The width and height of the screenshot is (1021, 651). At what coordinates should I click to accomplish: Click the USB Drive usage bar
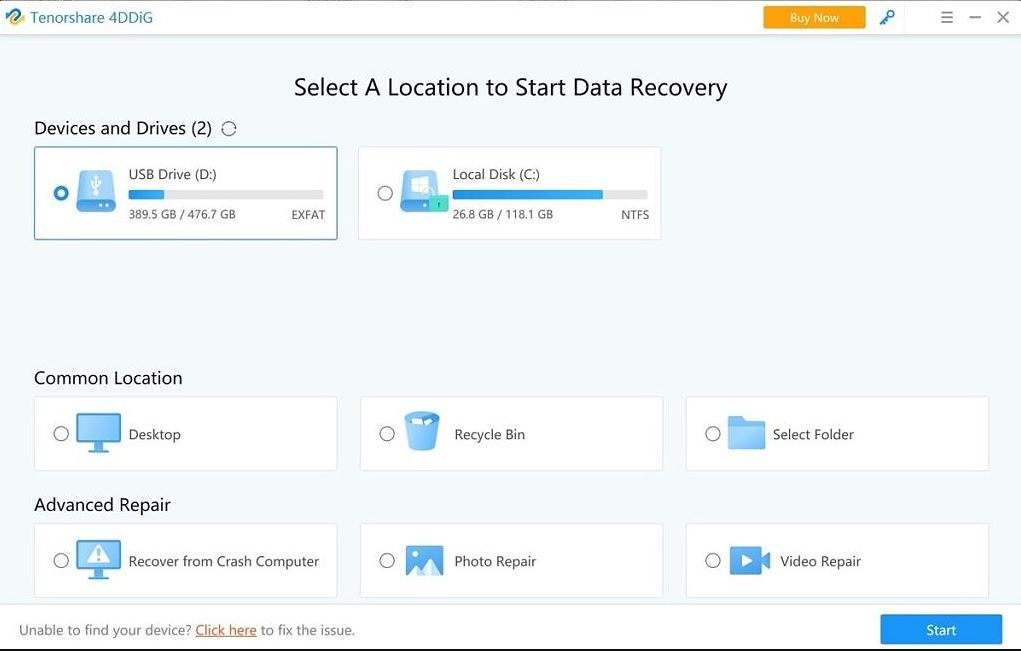point(226,195)
